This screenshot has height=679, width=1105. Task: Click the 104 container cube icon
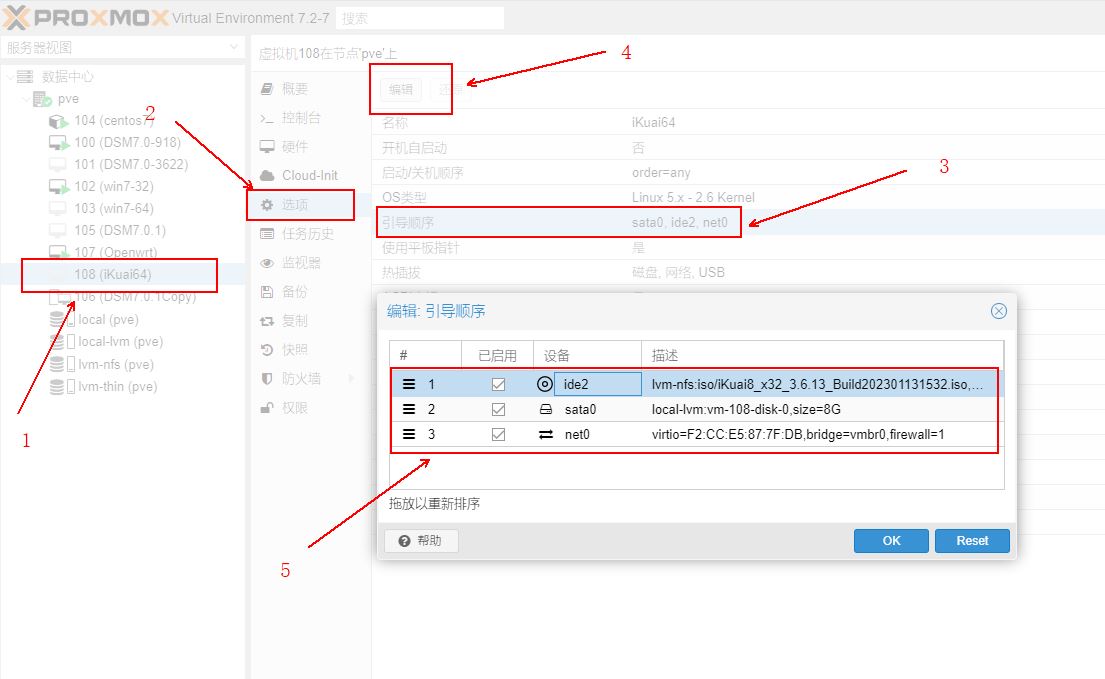click(x=58, y=121)
